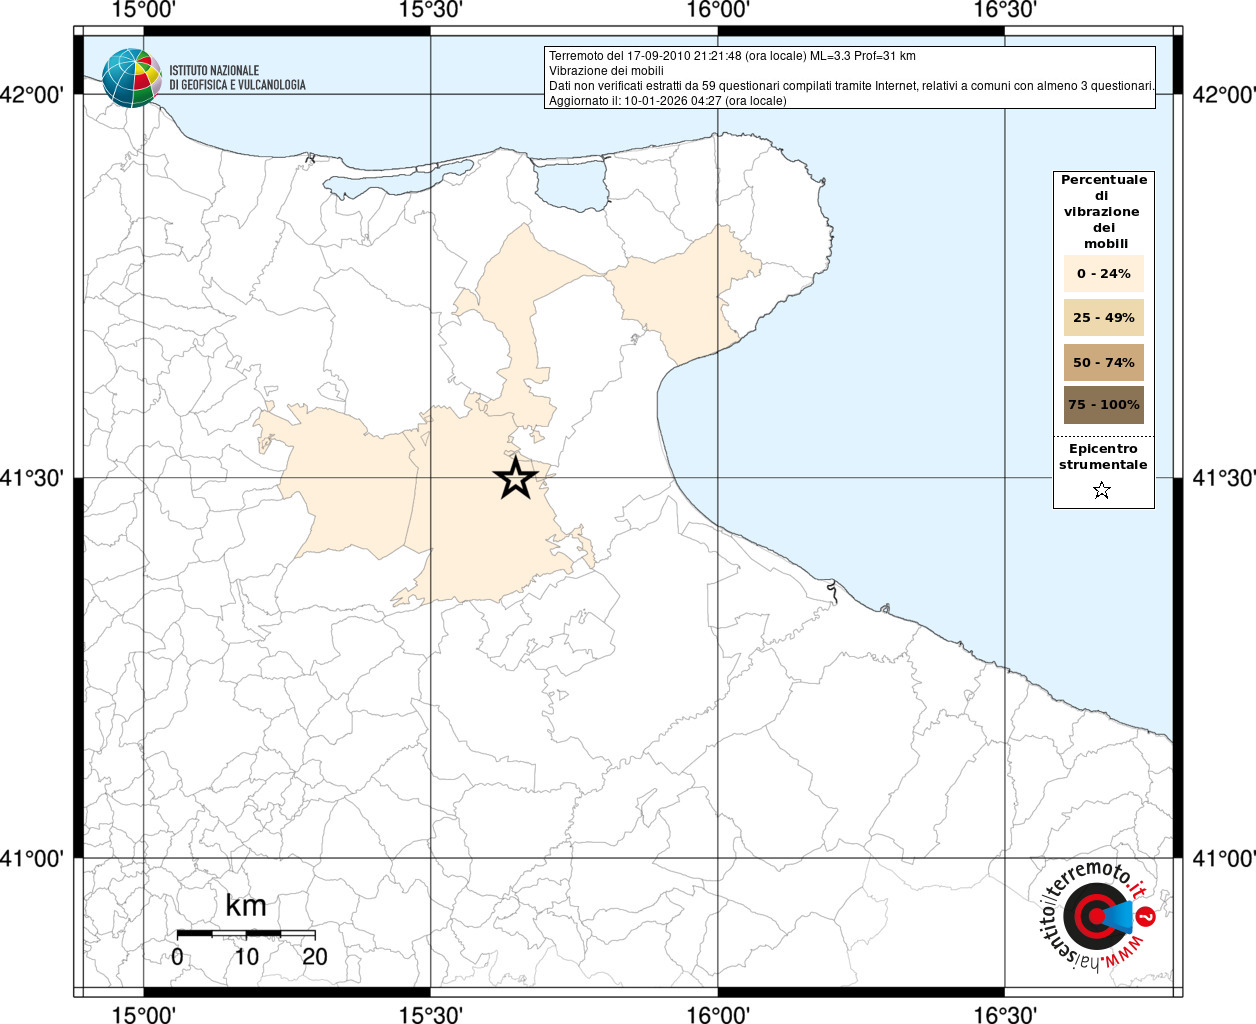Viewport: 1256px width, 1024px height.
Task: Click the star symbol in the legend
Action: [1102, 490]
